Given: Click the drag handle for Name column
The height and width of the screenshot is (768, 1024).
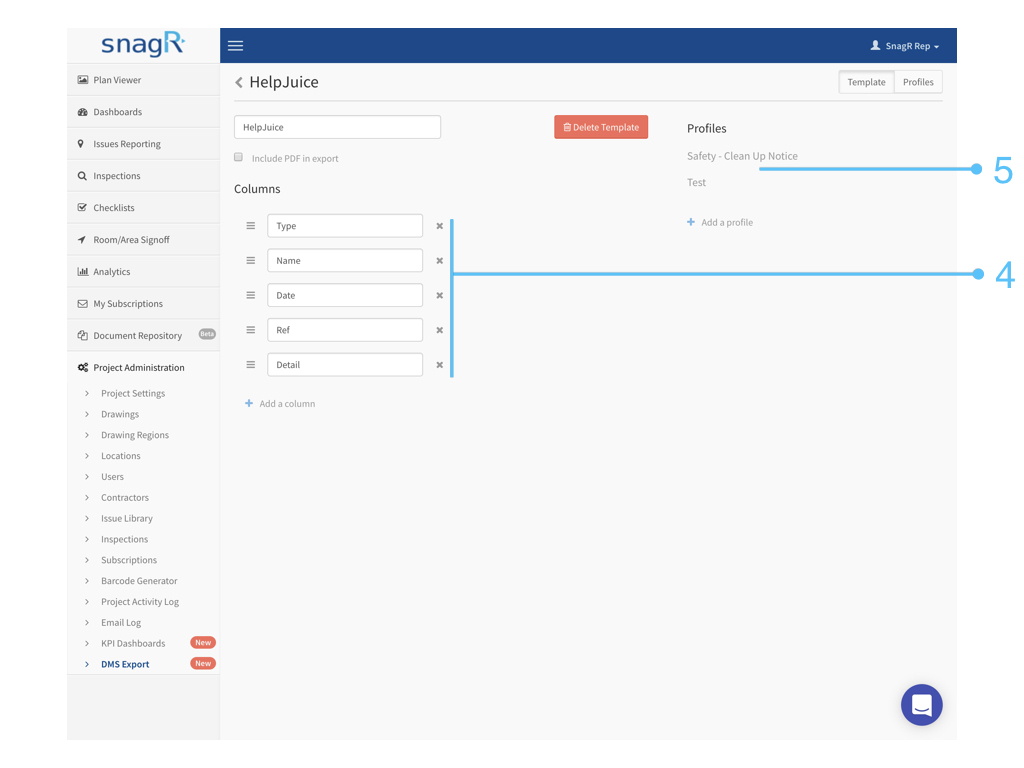Looking at the screenshot, I should tap(251, 260).
